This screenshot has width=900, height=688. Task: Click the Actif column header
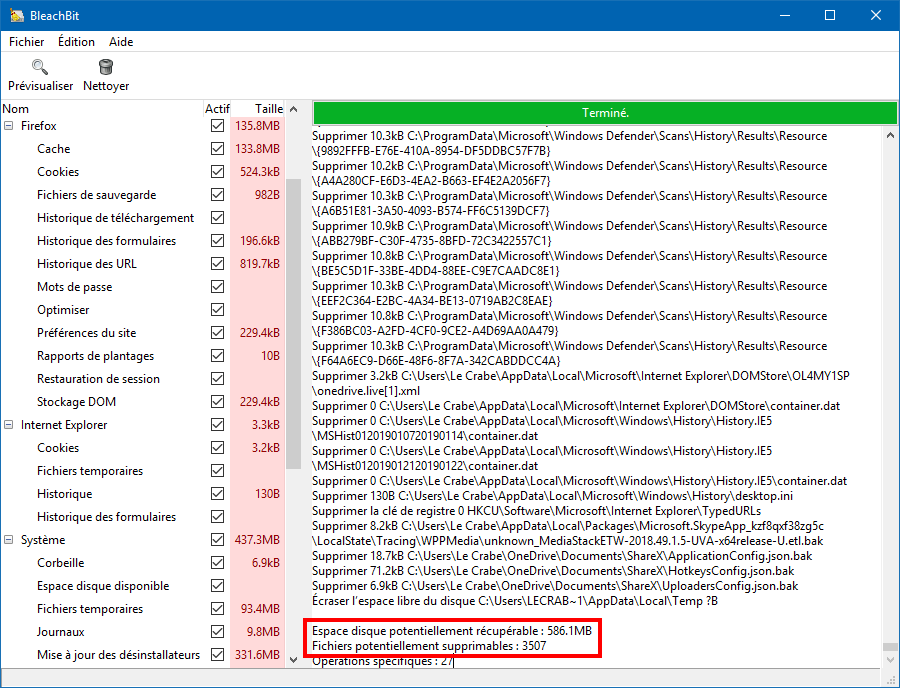(x=217, y=108)
